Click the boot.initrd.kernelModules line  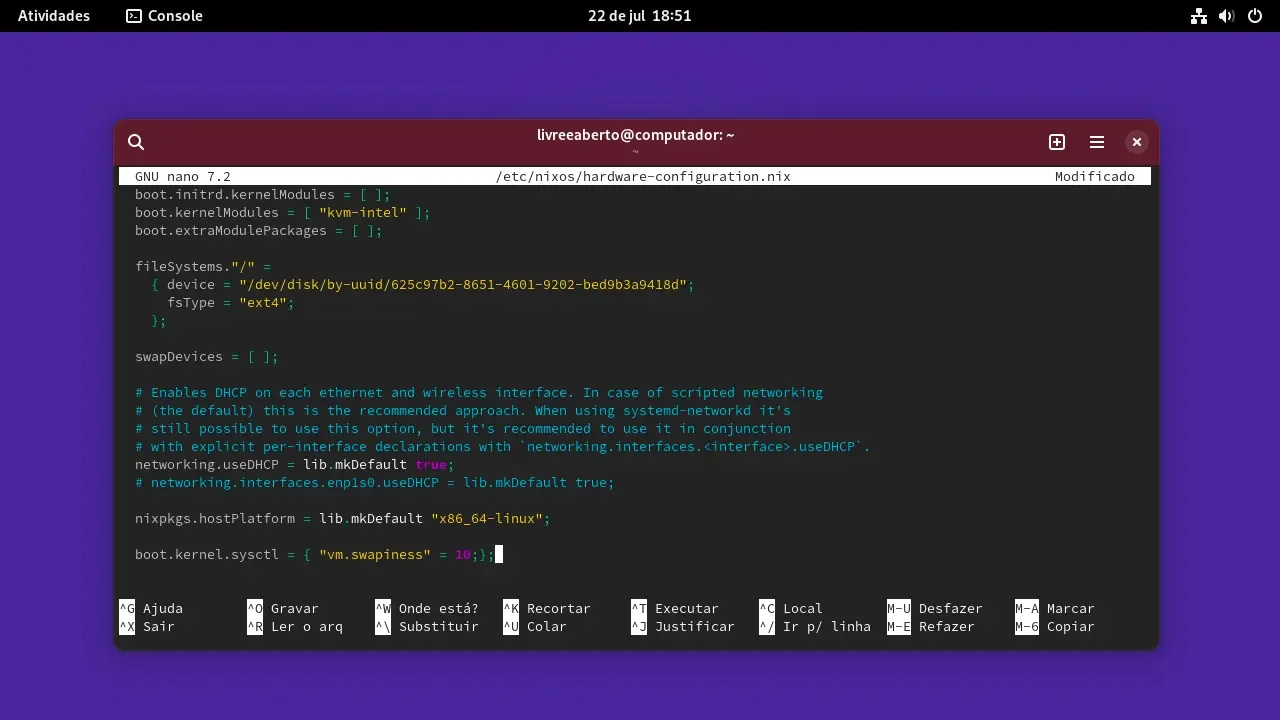(x=263, y=194)
